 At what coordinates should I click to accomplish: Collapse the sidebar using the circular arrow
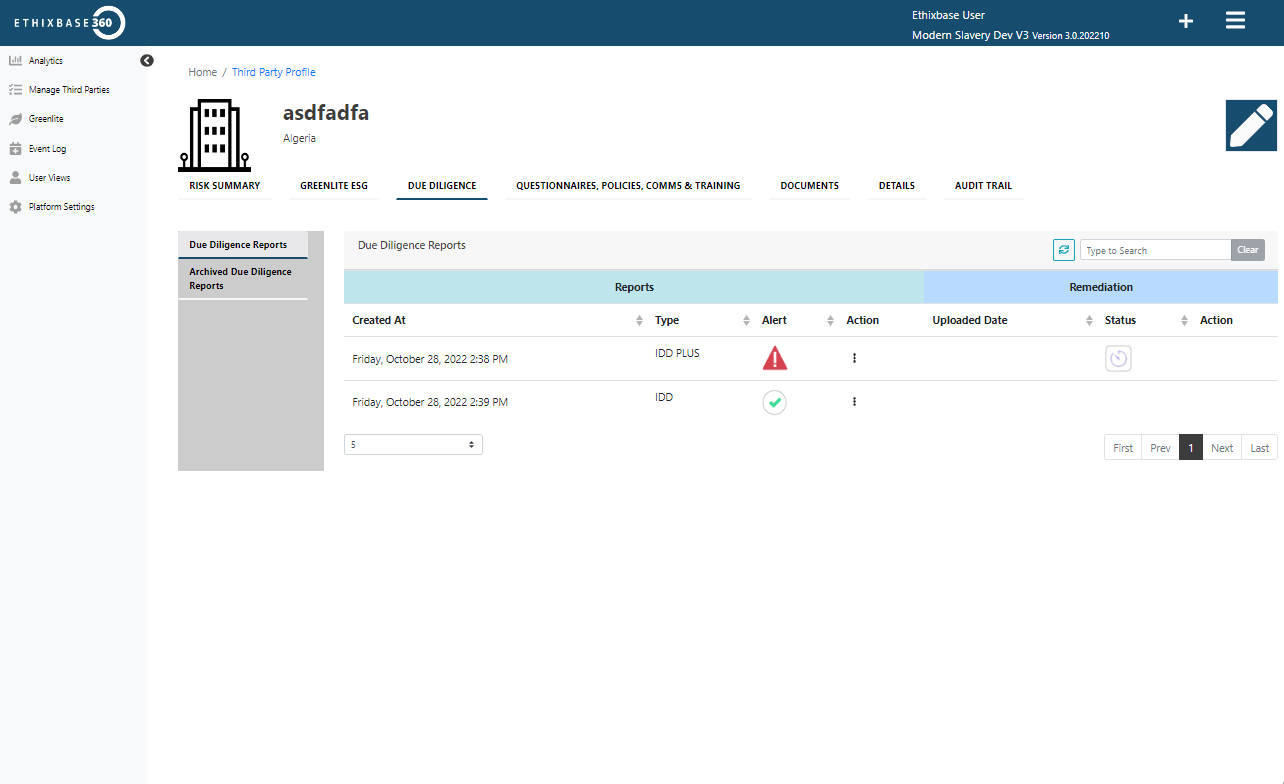146,60
